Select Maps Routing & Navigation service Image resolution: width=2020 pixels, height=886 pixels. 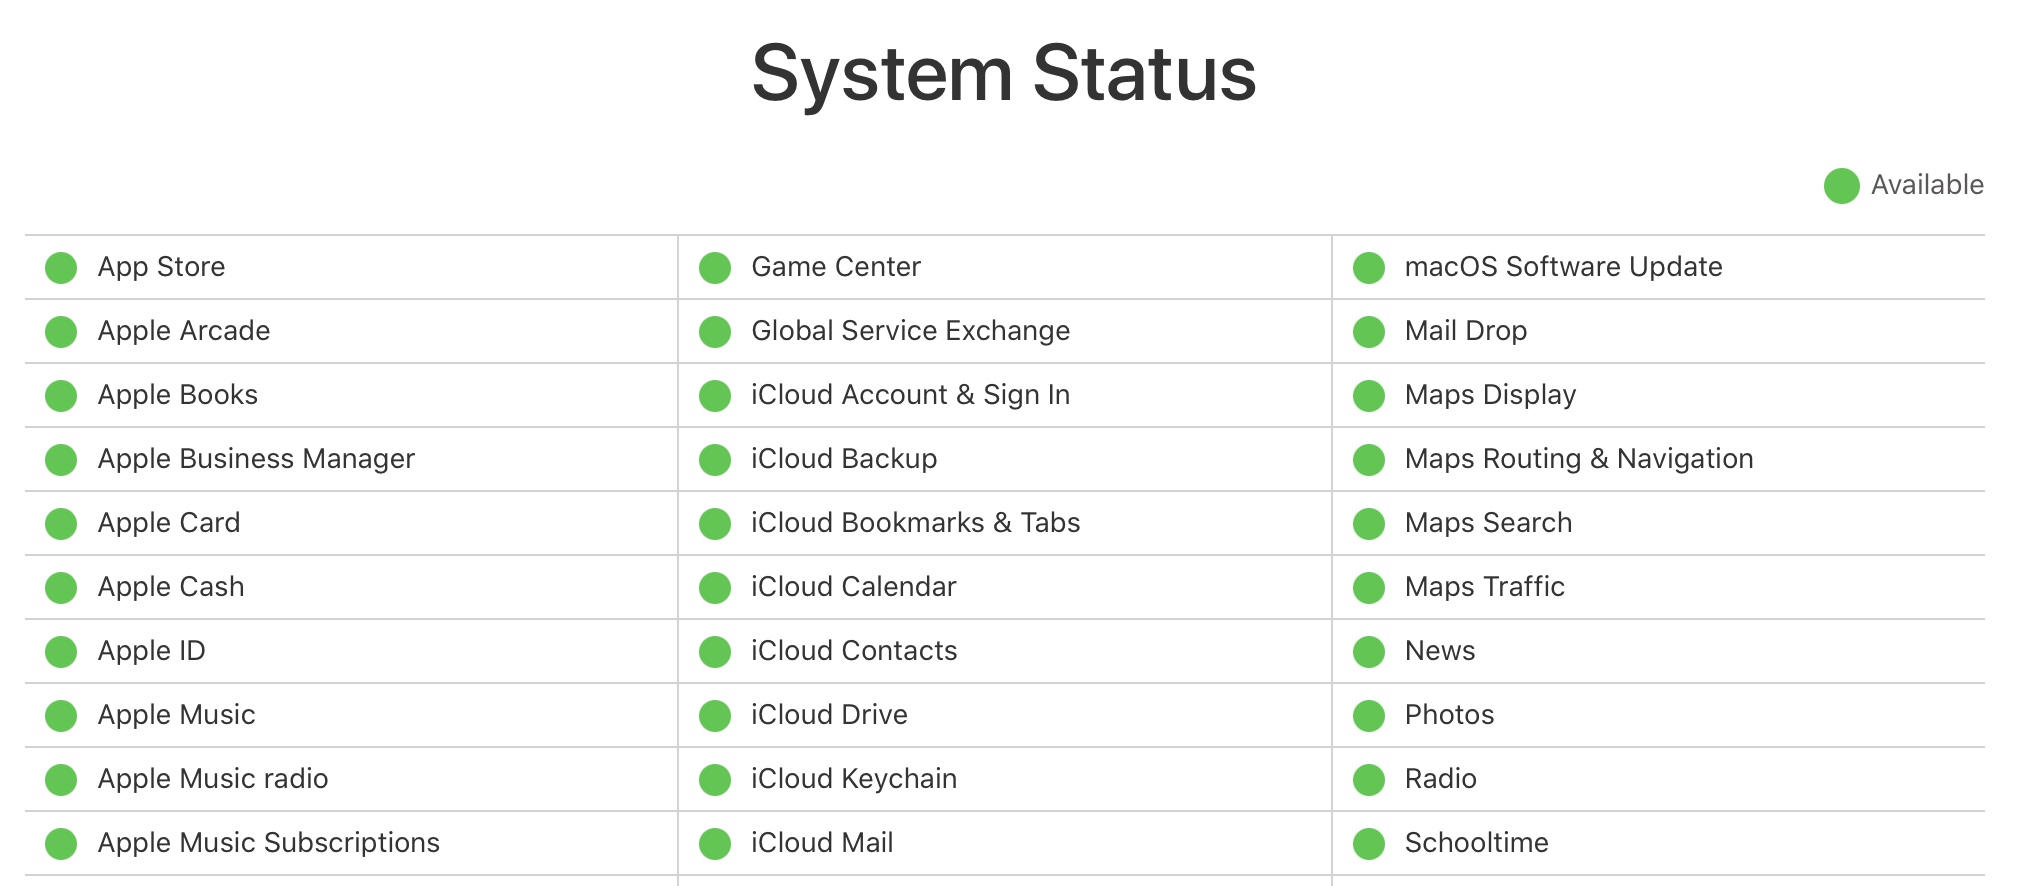click(x=1578, y=459)
